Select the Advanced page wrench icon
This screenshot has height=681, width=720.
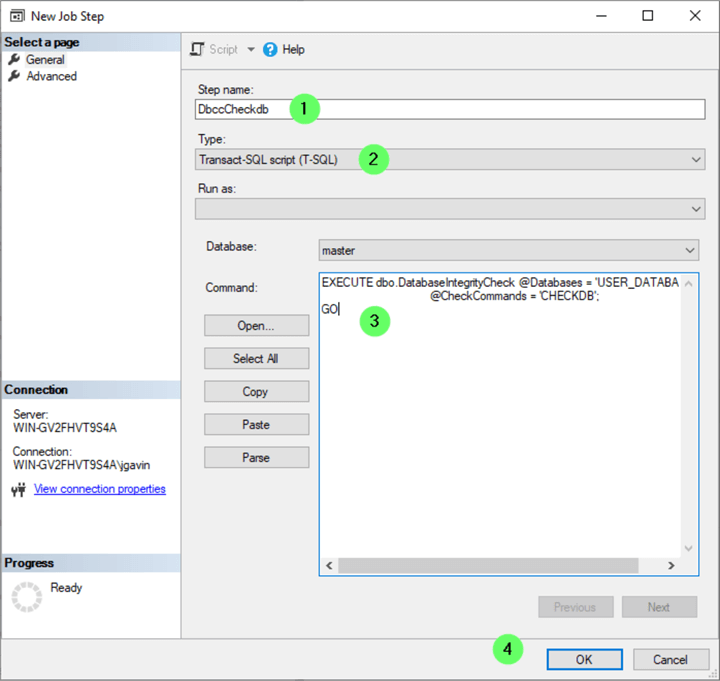tap(14, 76)
